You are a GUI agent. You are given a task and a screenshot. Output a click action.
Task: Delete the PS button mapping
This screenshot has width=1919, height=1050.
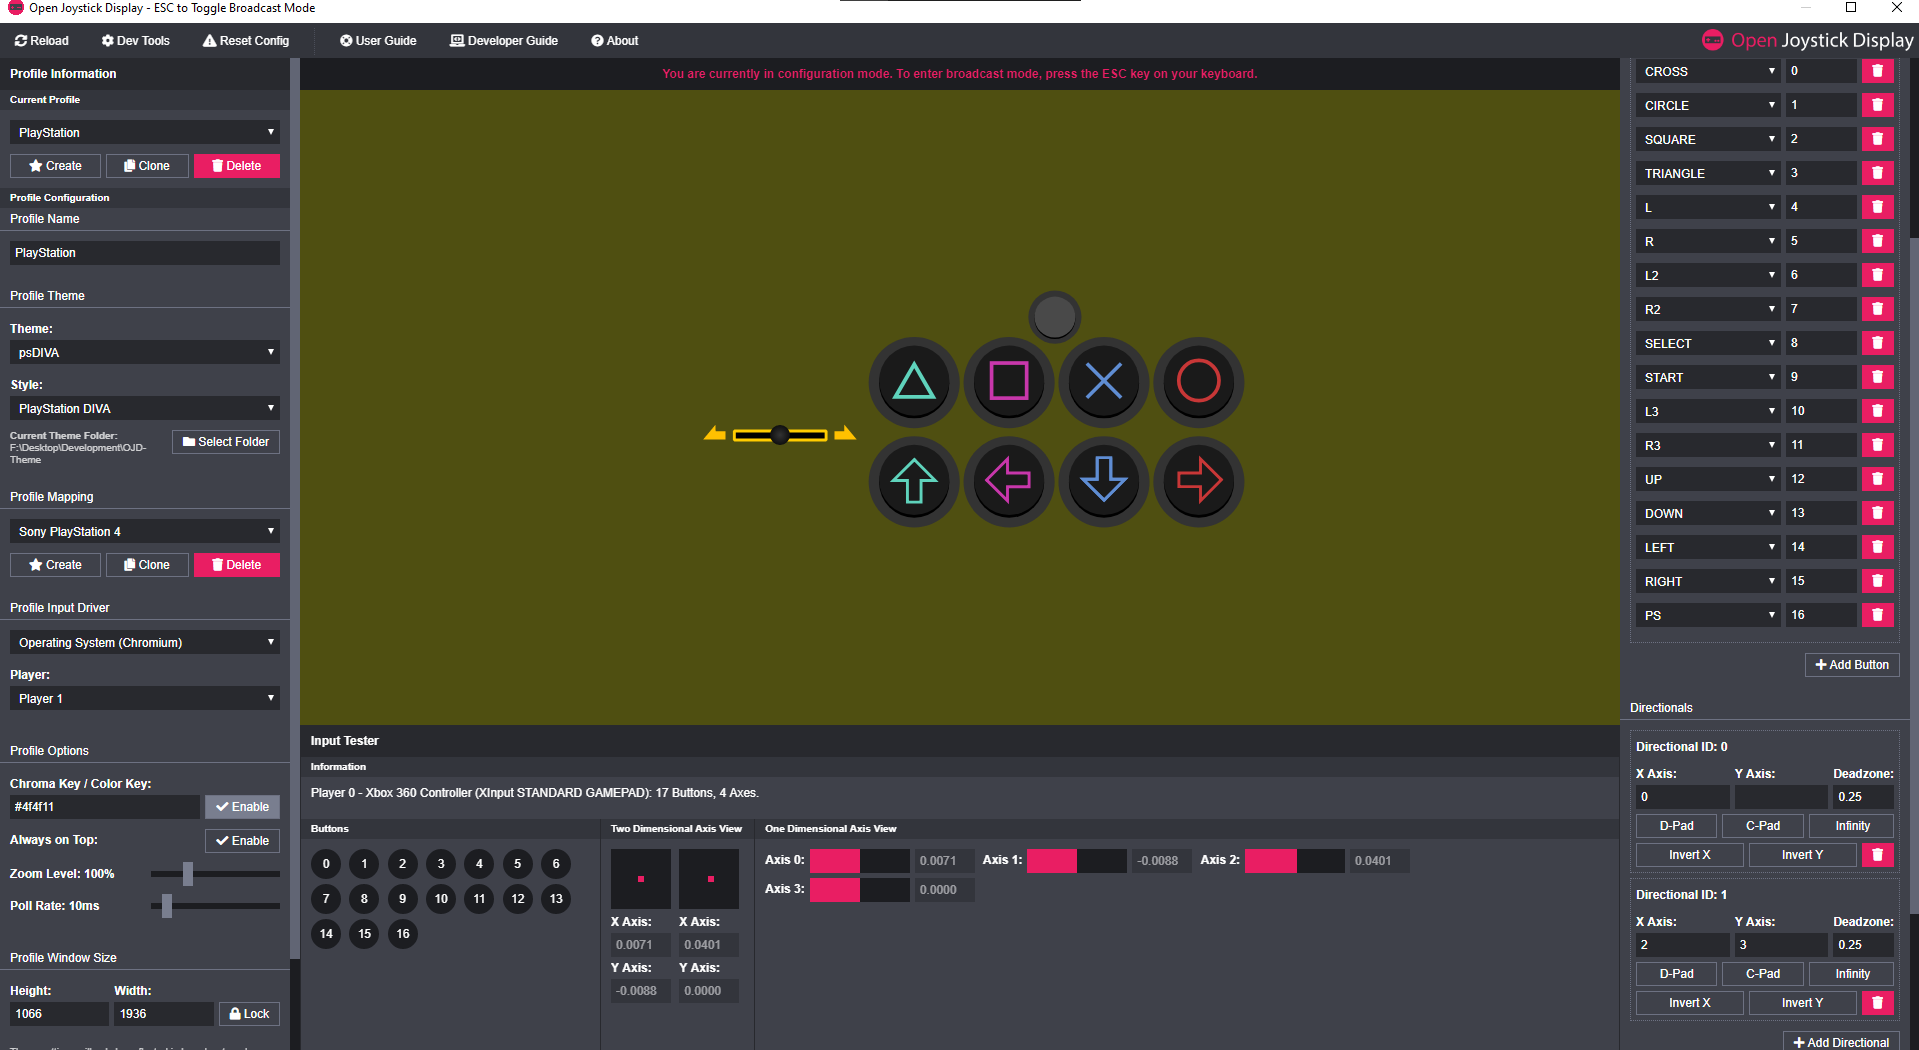[1877, 615]
